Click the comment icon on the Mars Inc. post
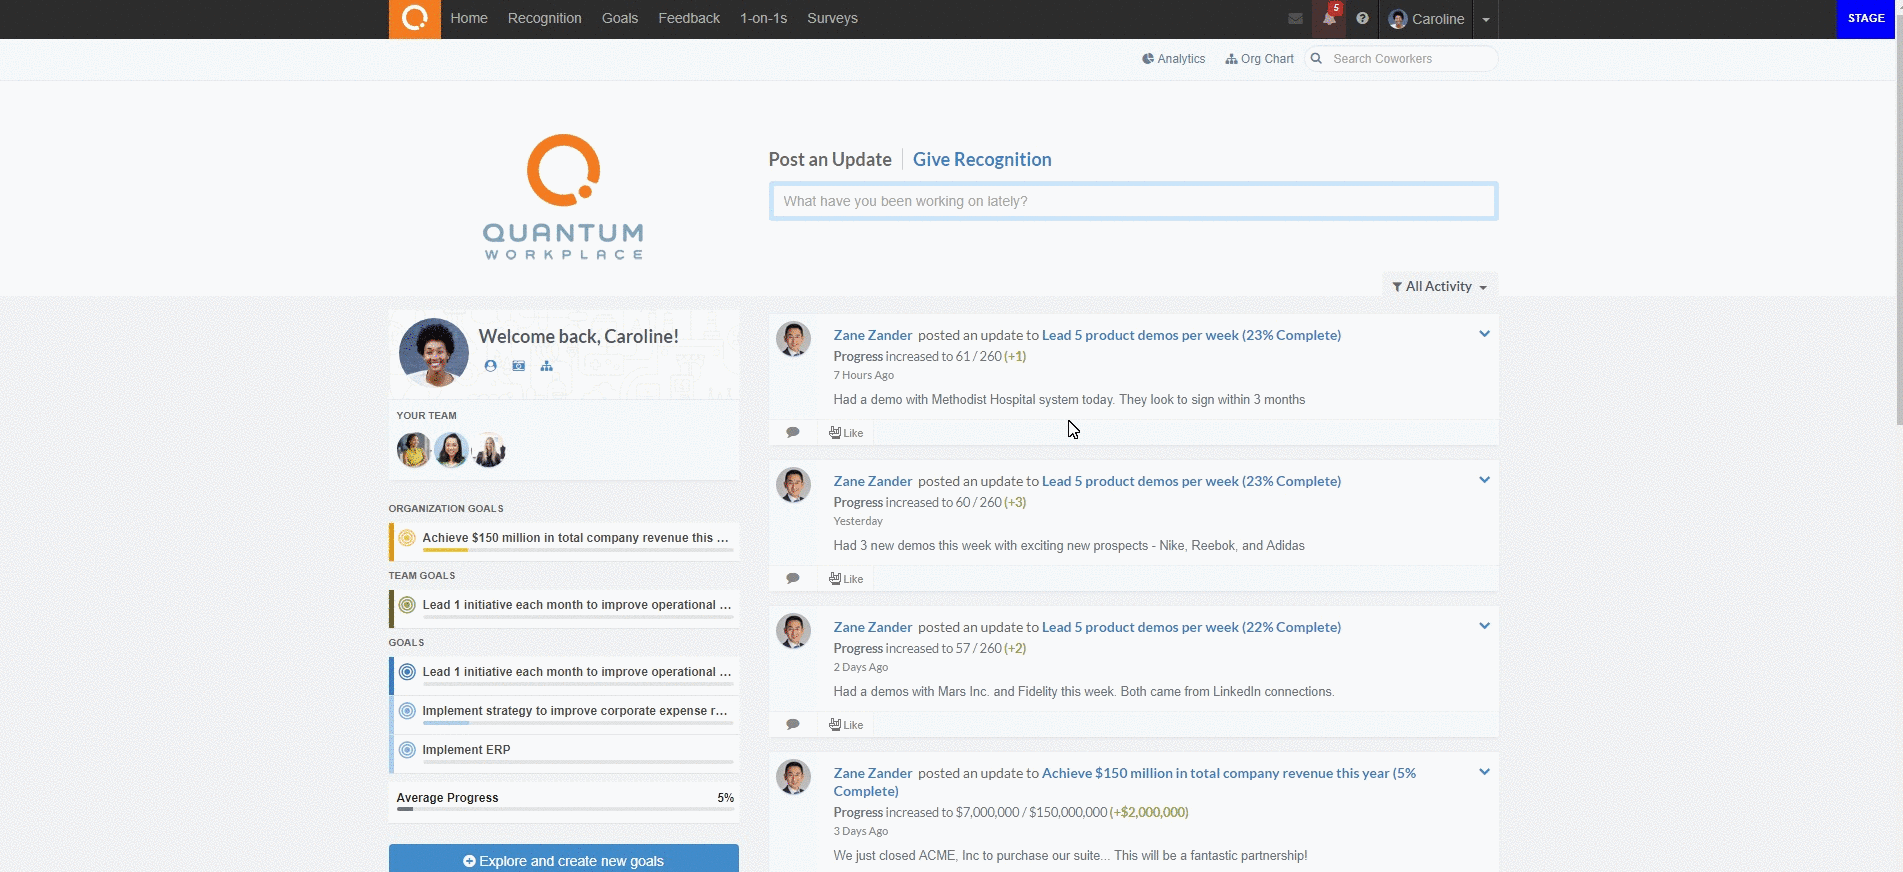Screen dimensions: 1903x872 click(x=793, y=724)
